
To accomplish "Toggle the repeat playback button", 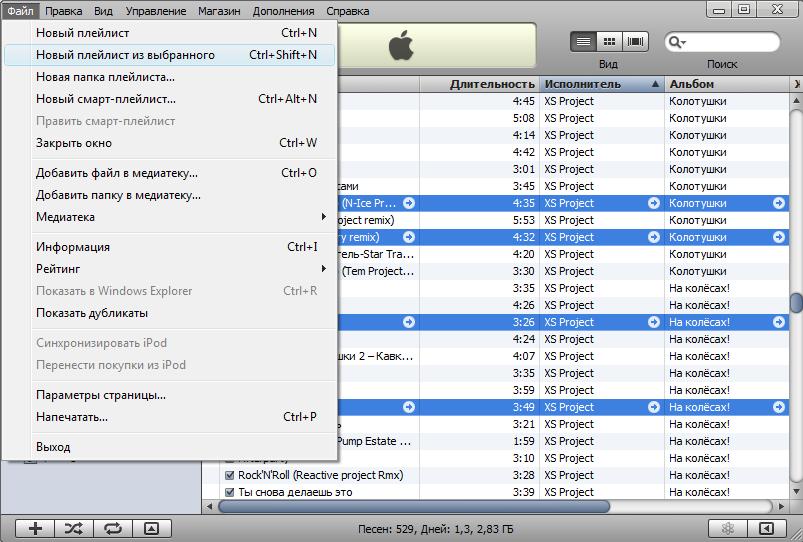I will click(112, 528).
